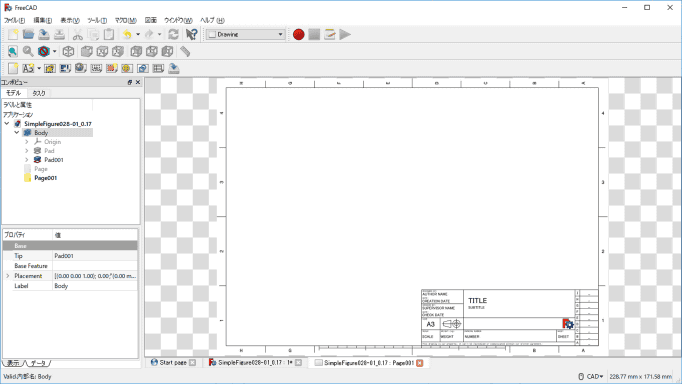This screenshot has width=682, height=384.
Task: Click the spreadsheet view icon
Action: click(x=158, y=68)
